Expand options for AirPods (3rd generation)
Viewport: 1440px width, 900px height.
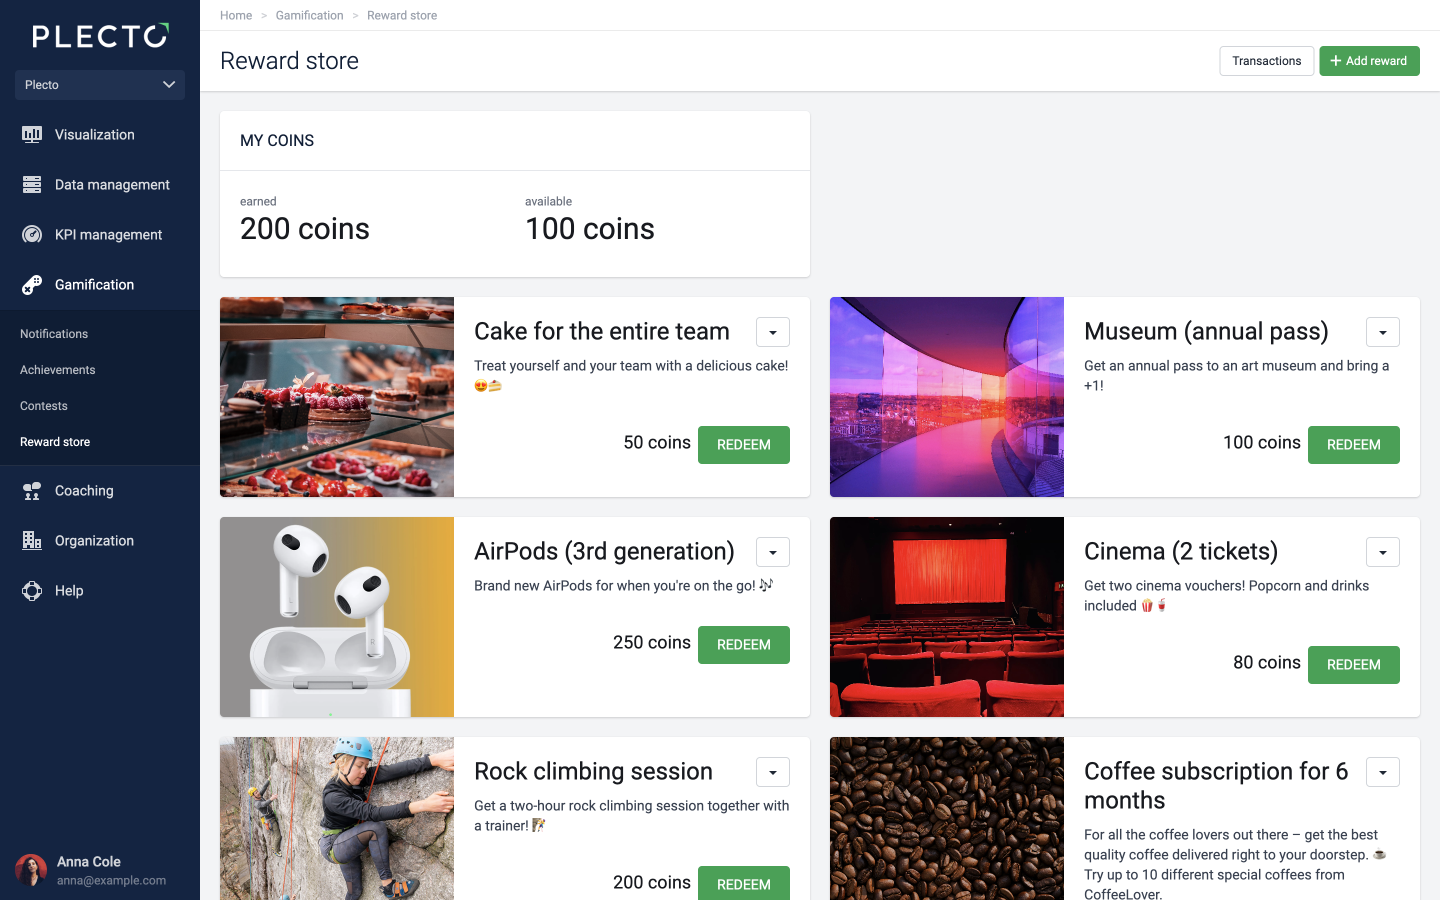pos(773,552)
